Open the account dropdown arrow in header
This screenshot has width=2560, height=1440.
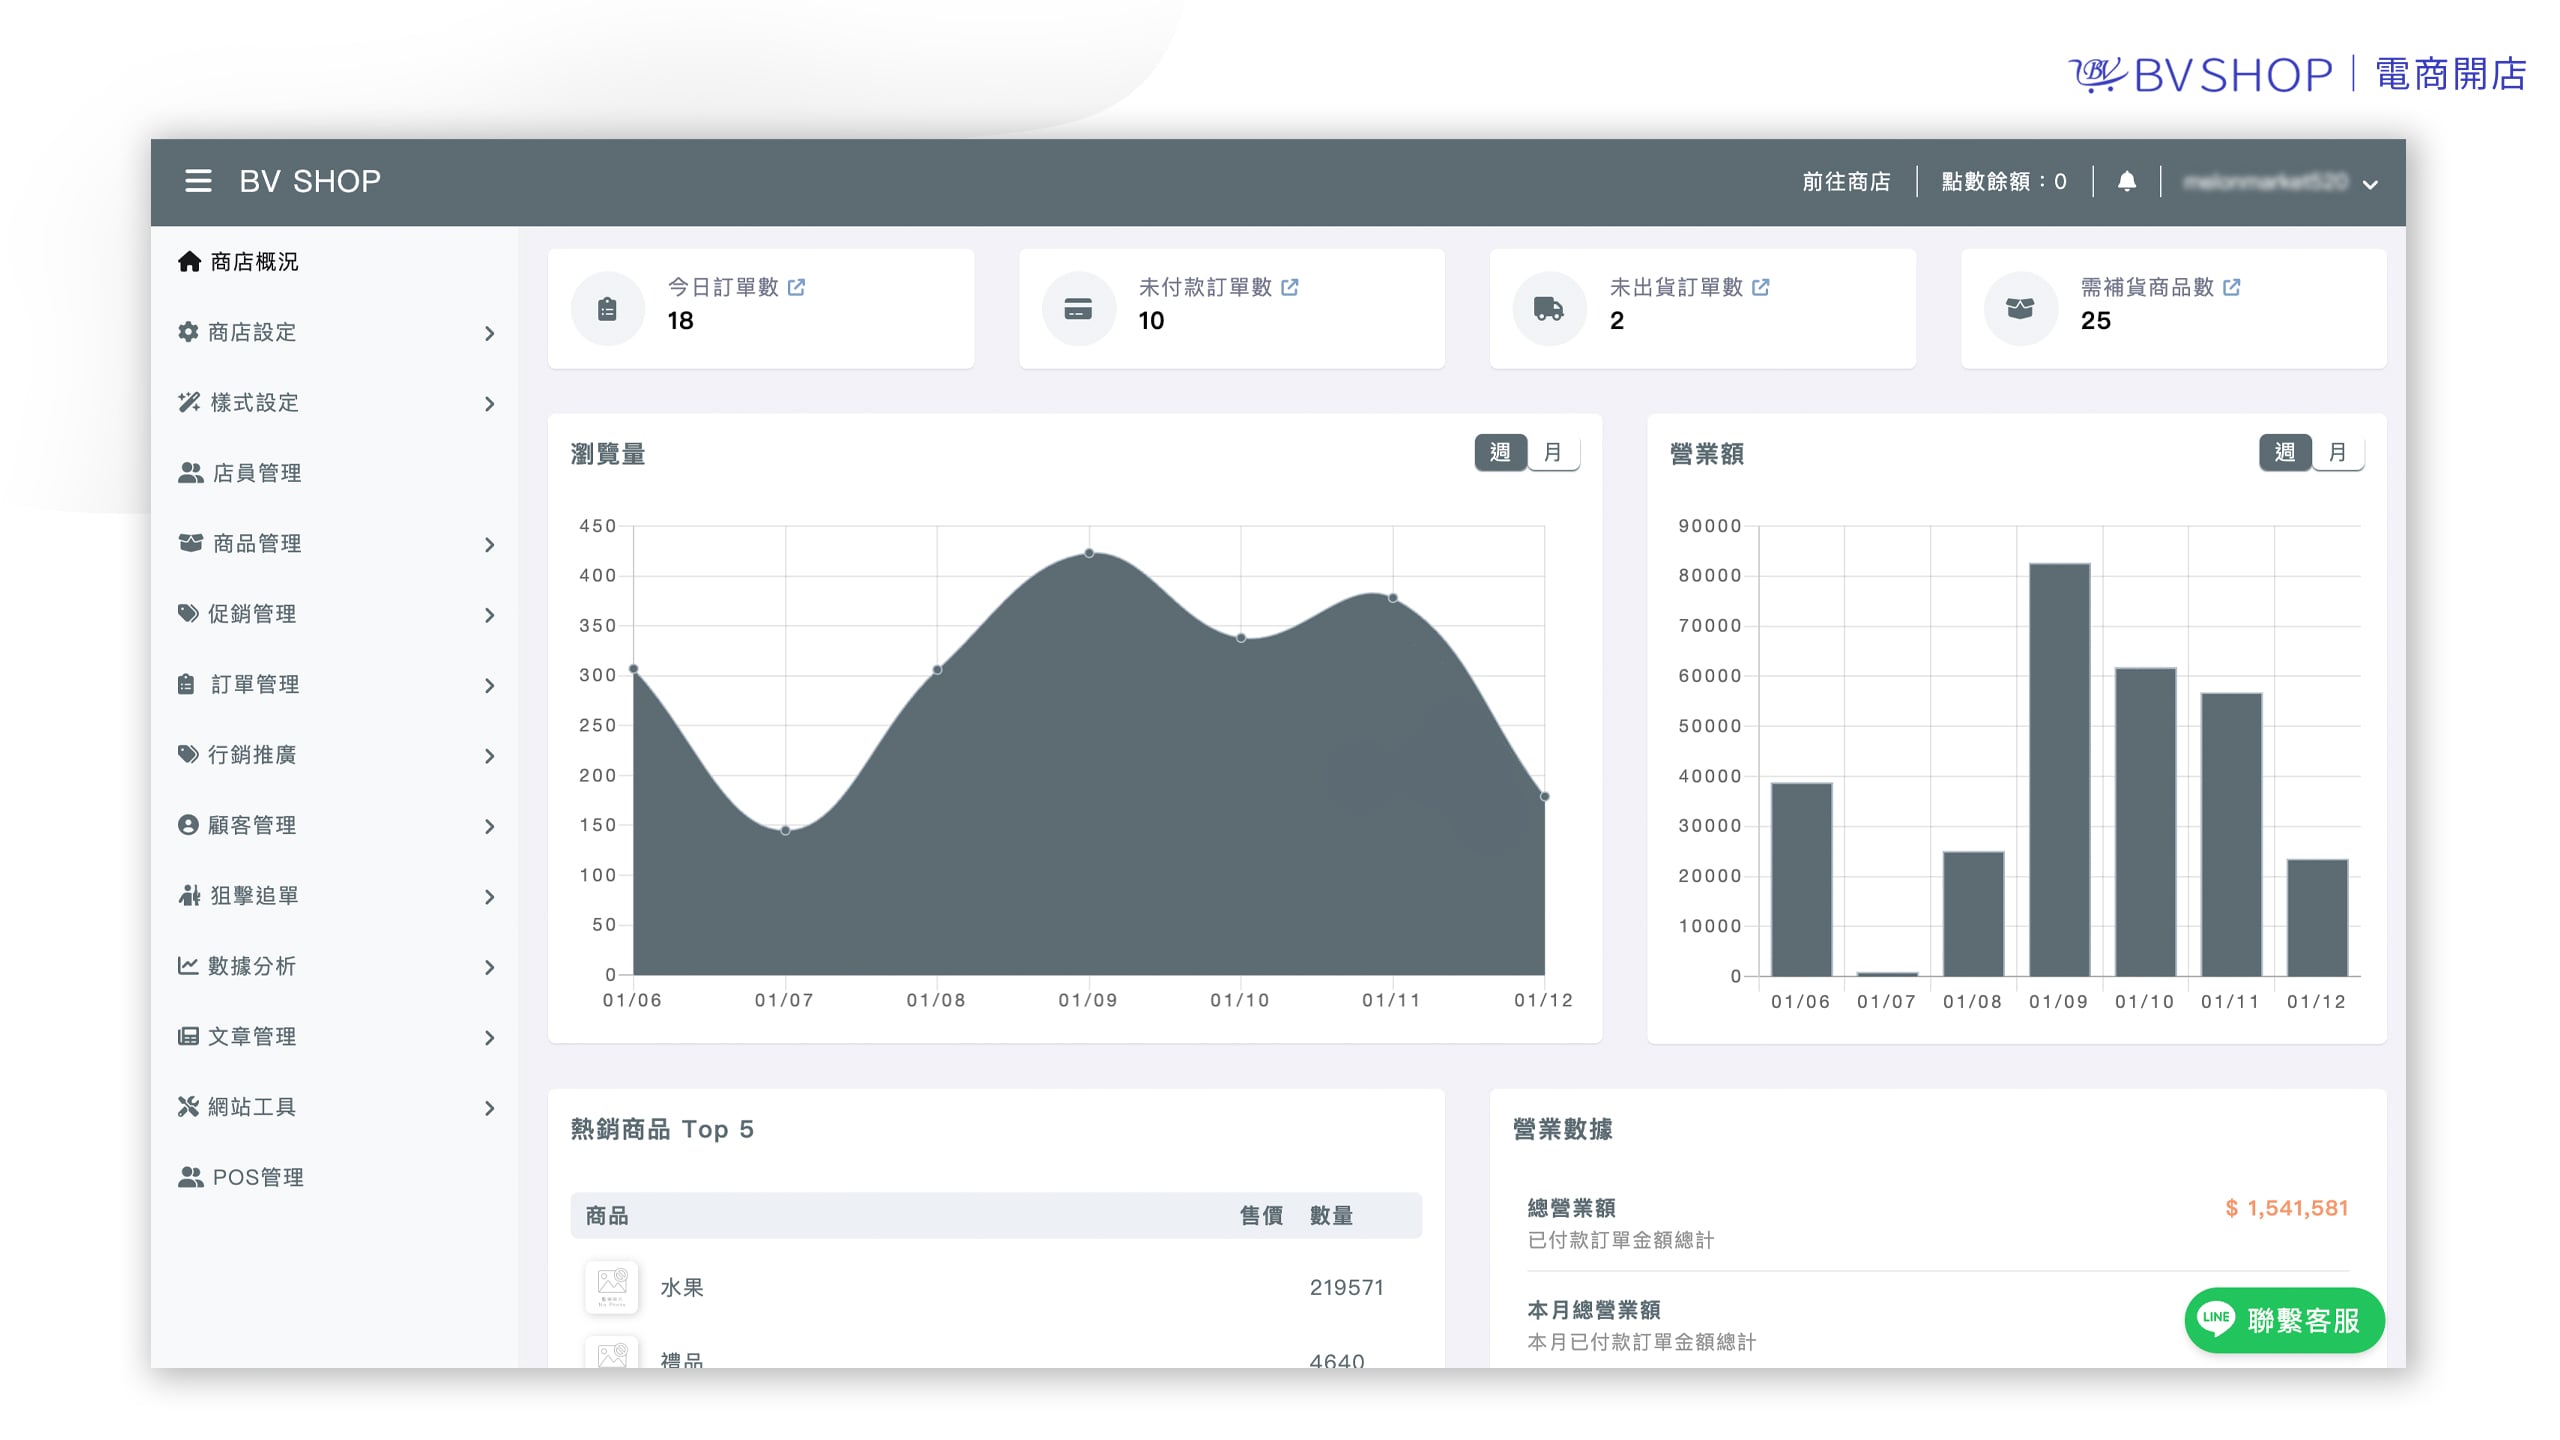(2370, 184)
